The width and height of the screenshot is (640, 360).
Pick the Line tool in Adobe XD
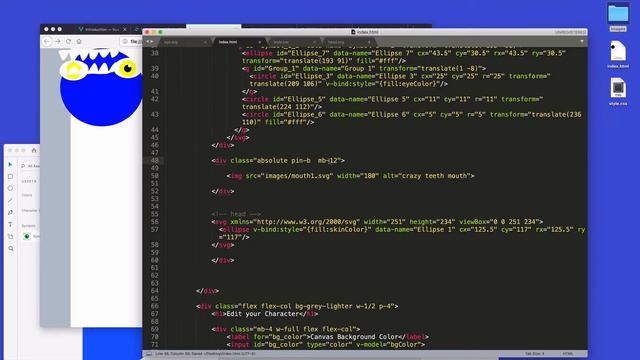pos(11,200)
